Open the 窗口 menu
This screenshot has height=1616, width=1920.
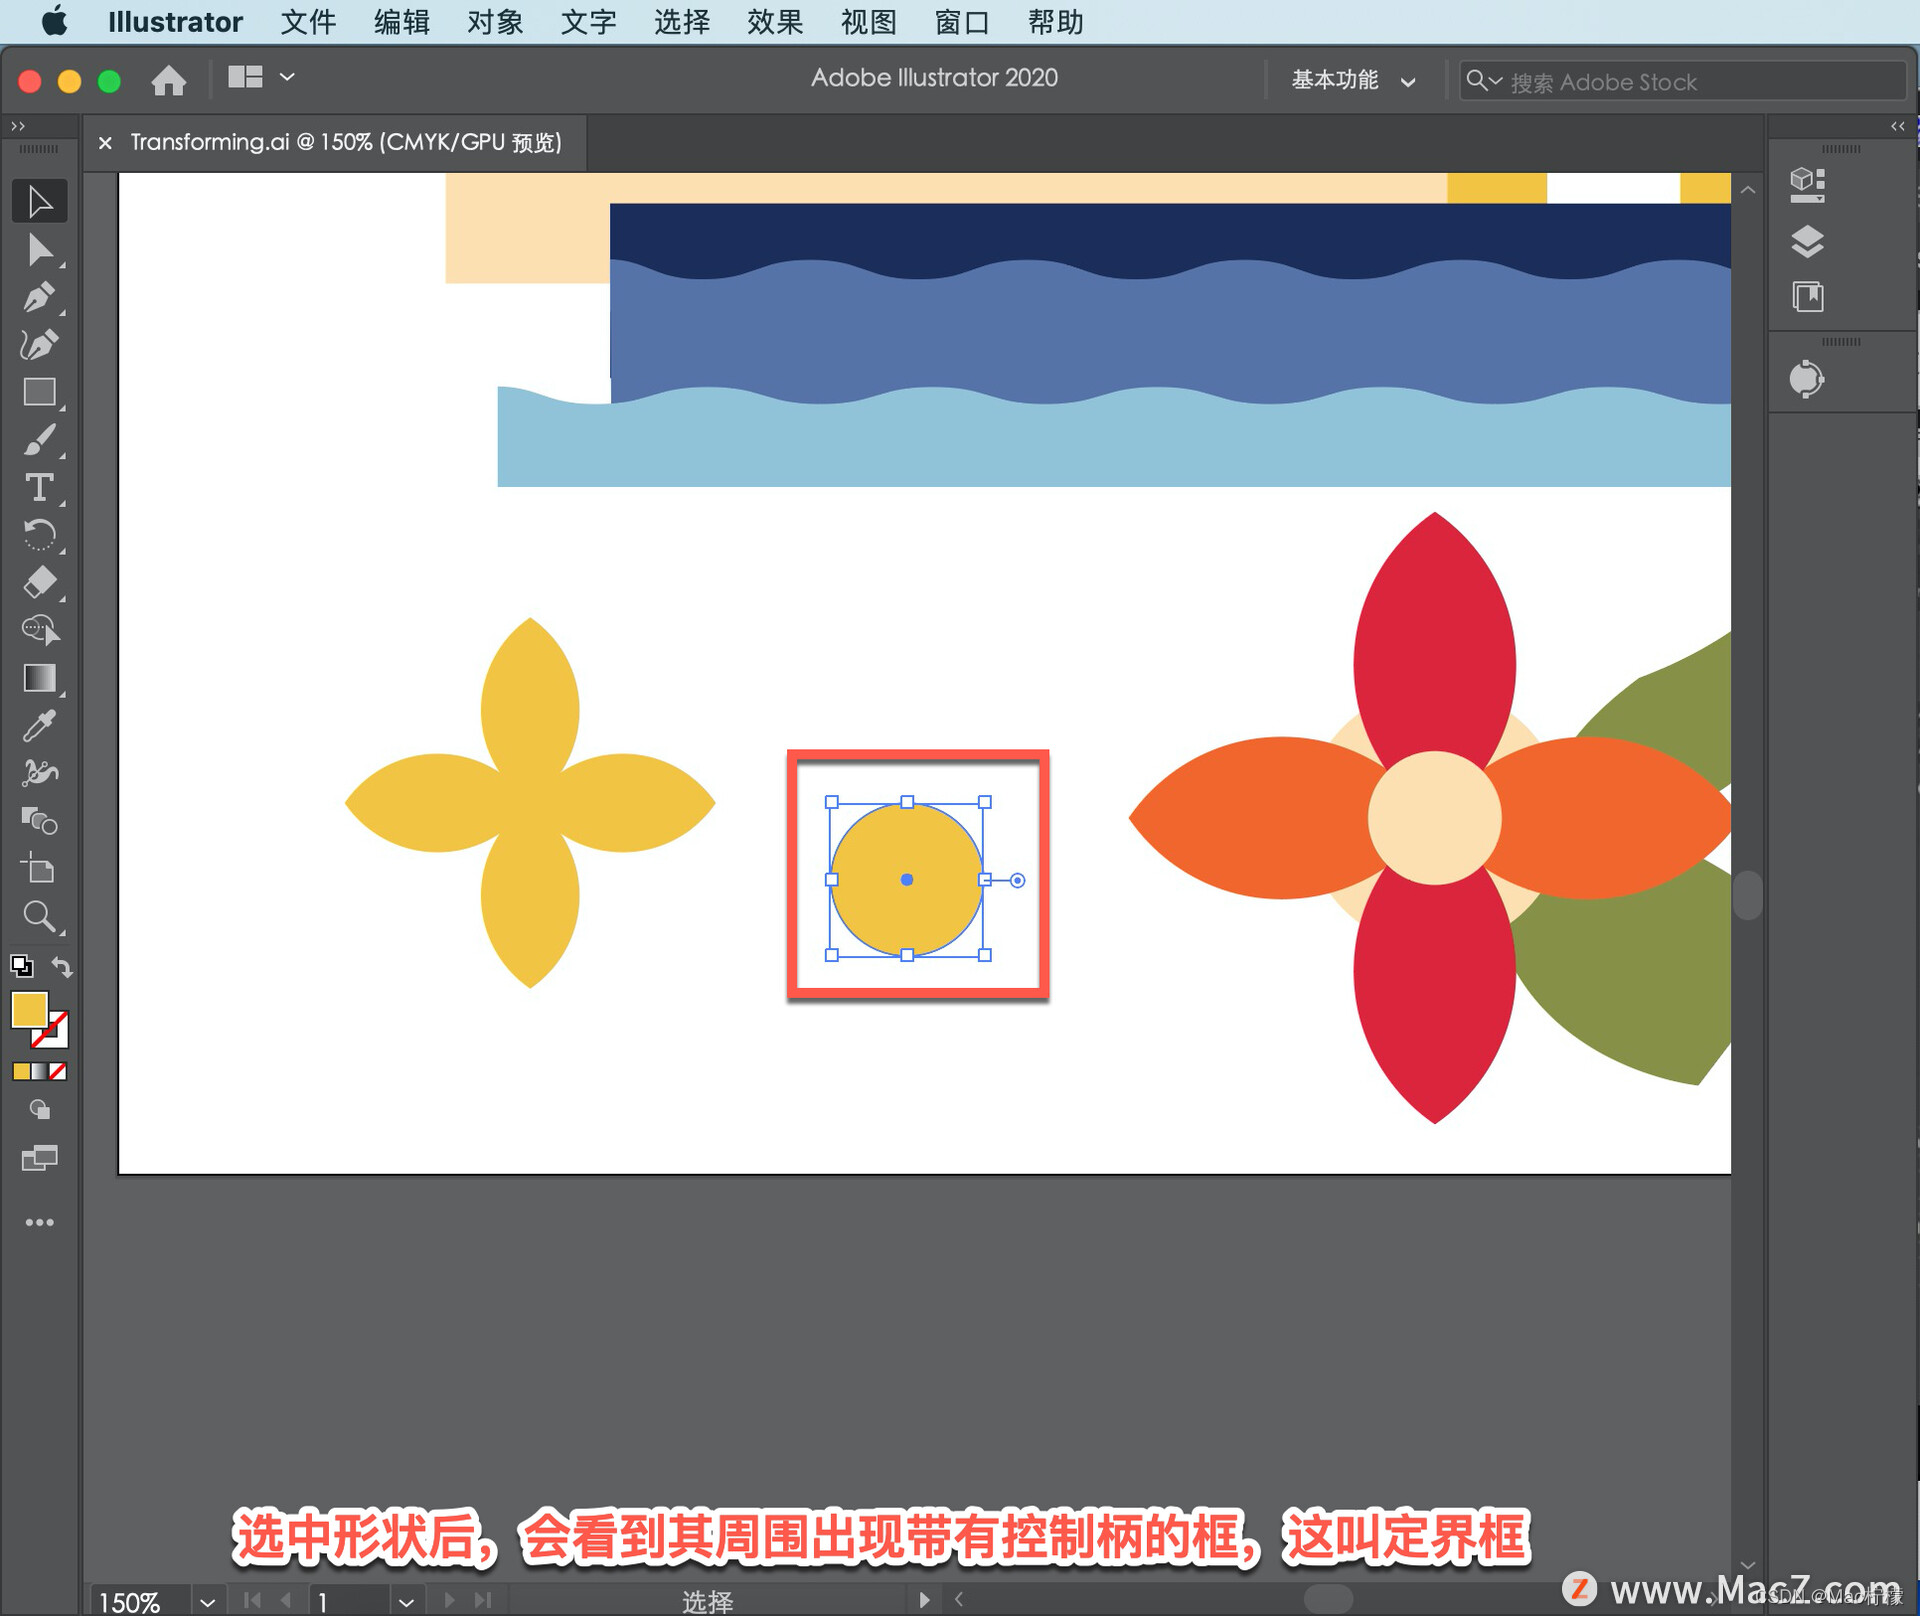point(961,22)
